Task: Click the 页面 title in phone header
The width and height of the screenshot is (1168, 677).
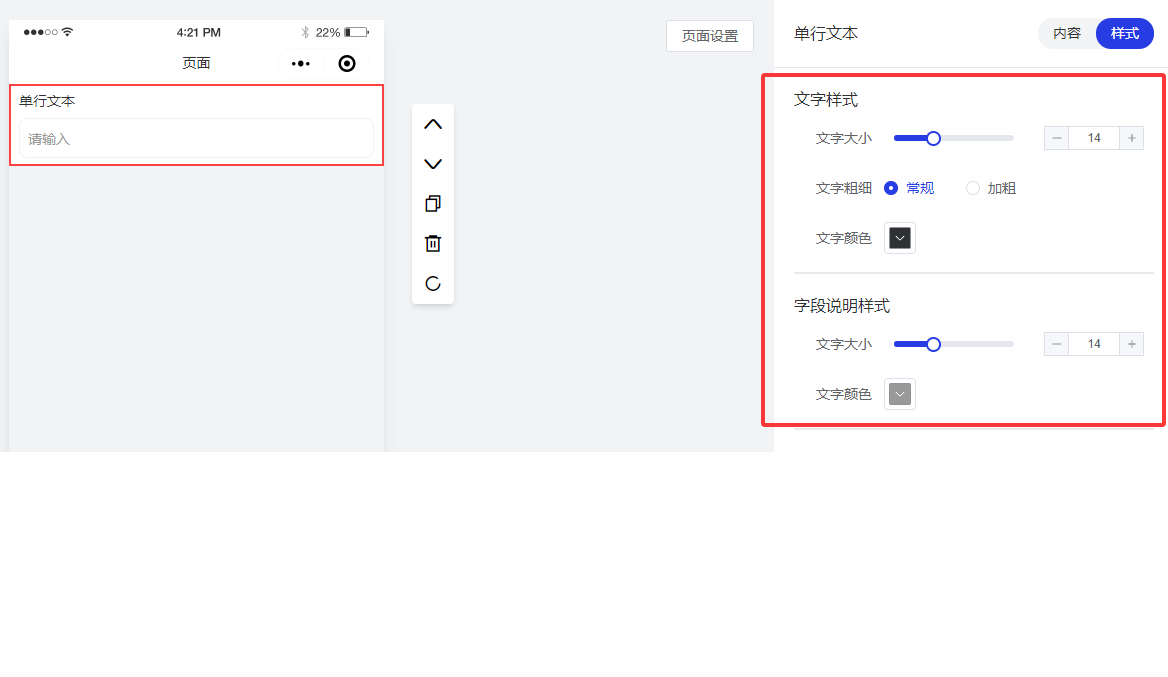Action: pos(197,63)
